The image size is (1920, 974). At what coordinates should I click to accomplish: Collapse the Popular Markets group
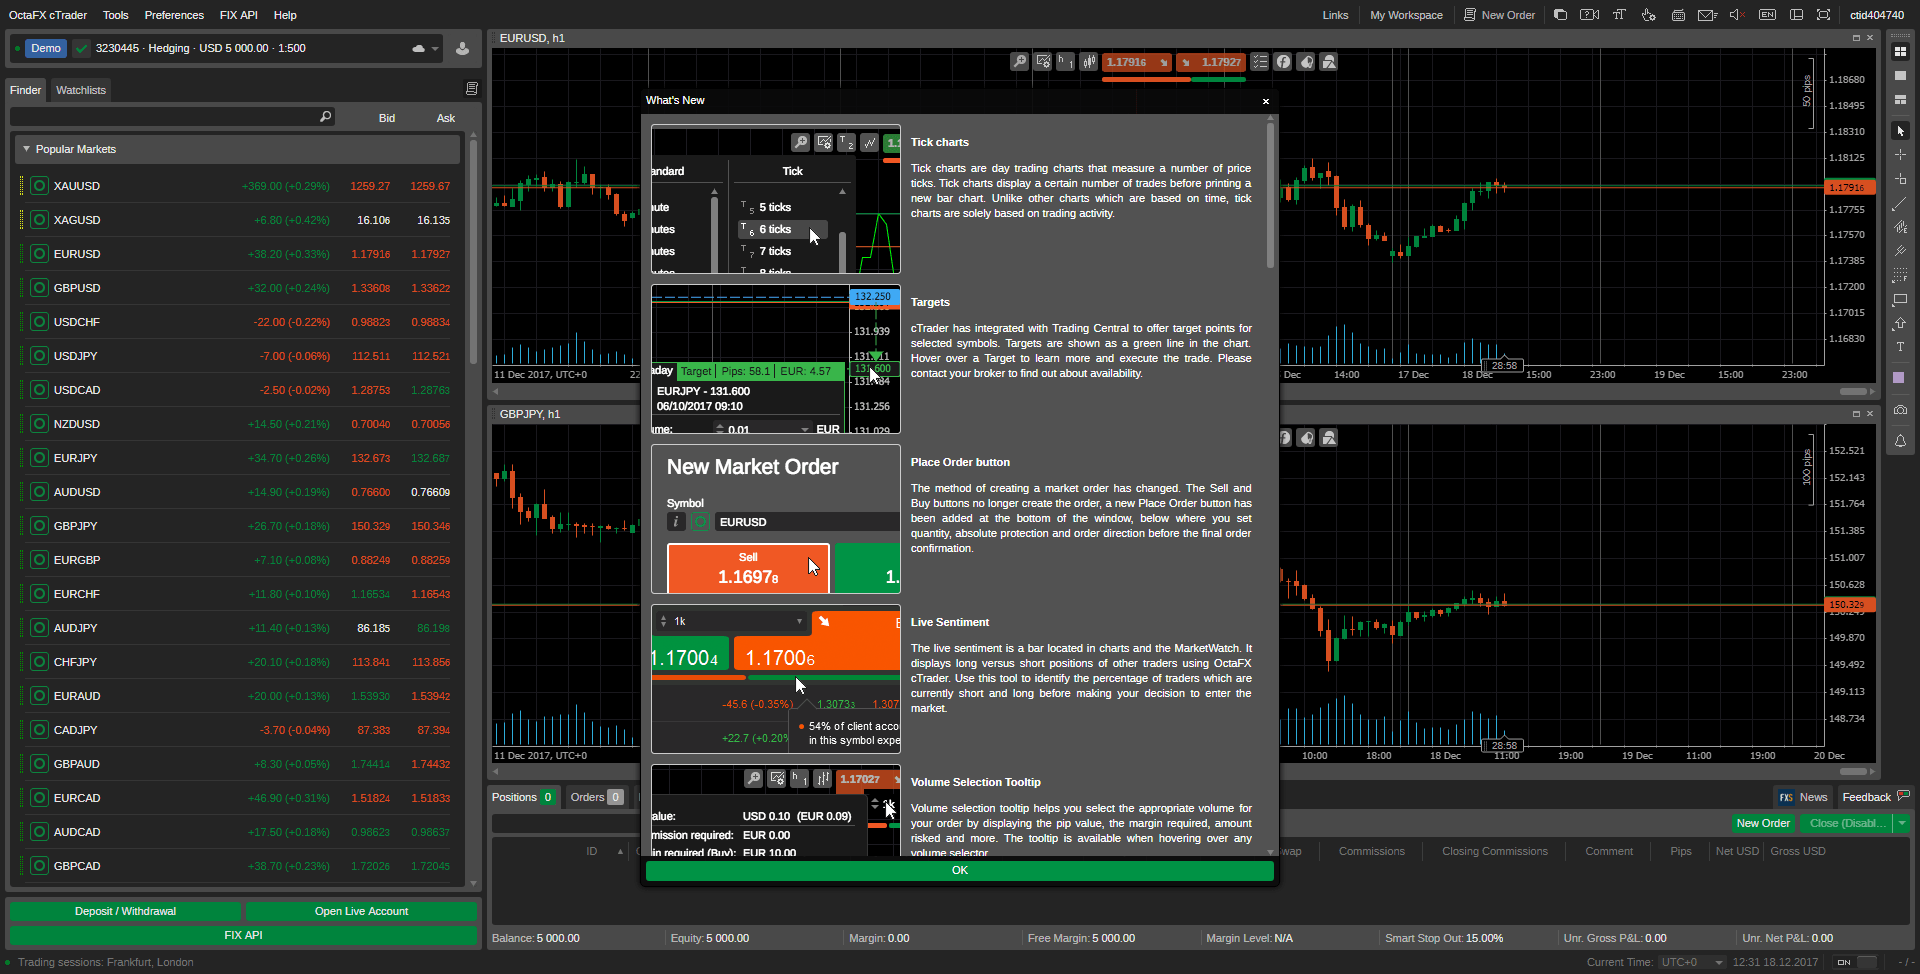point(27,149)
